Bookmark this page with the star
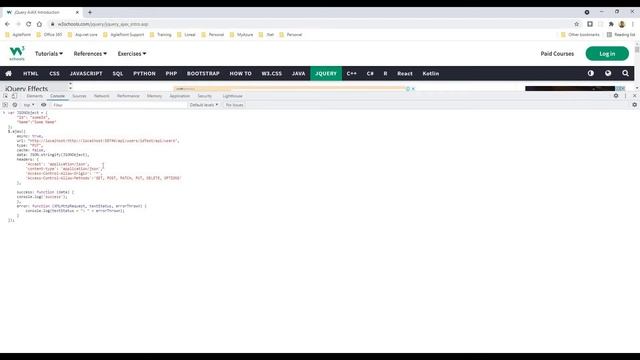 point(577,24)
